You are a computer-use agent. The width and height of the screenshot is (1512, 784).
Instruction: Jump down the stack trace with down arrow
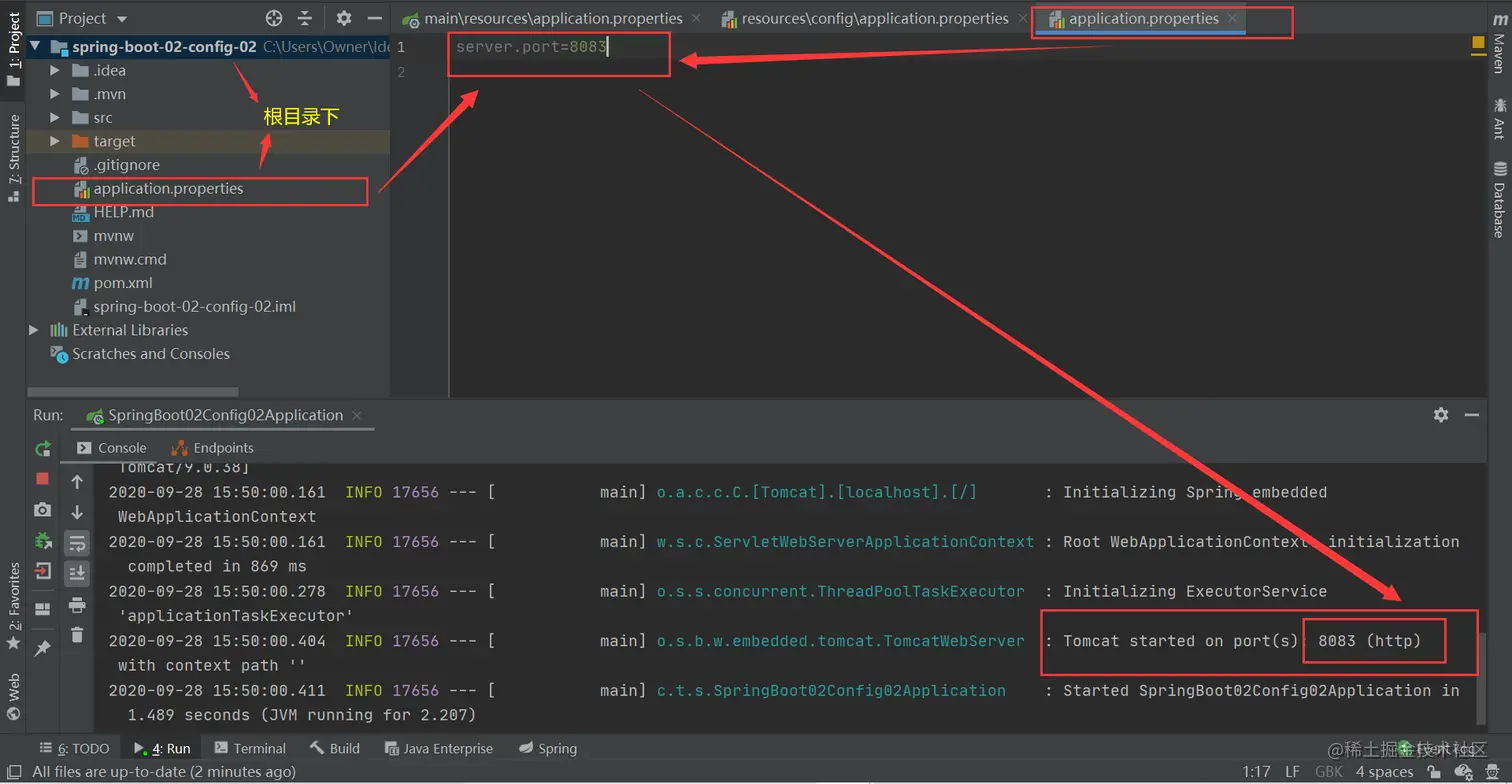click(77, 512)
